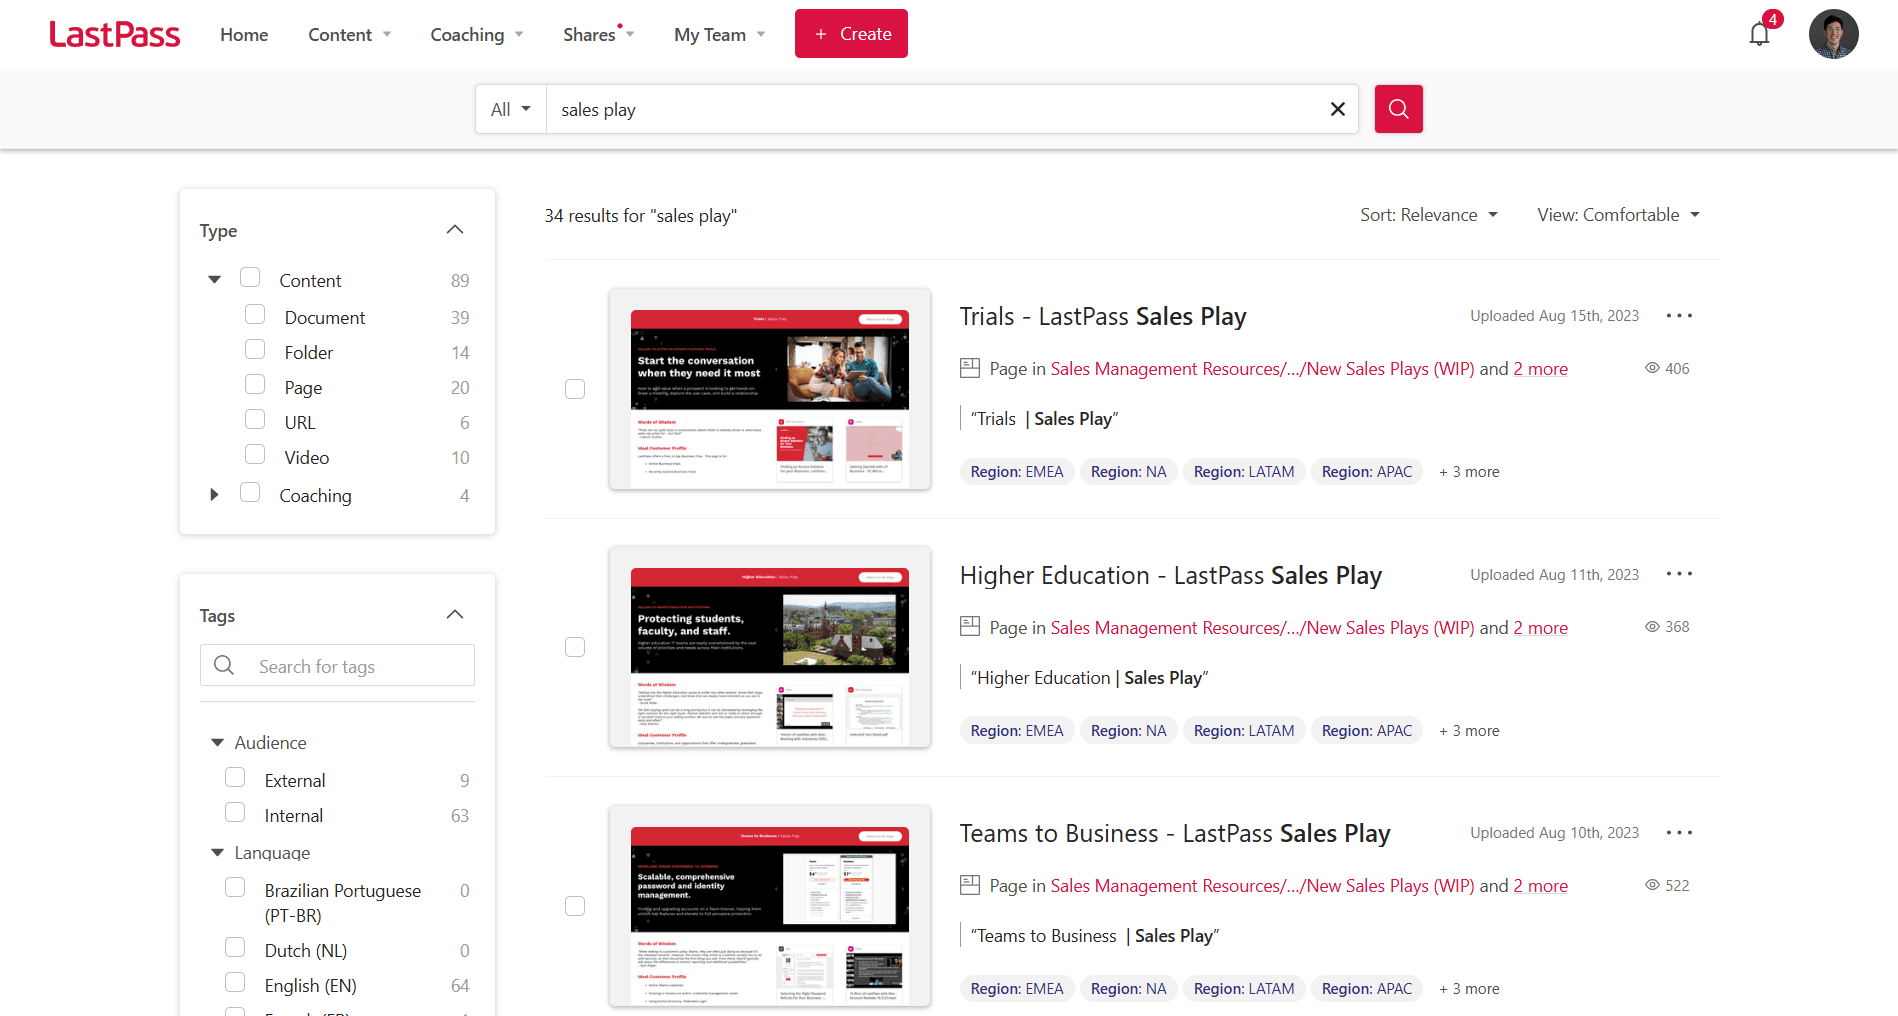The image size is (1898, 1016).
Task: Click the 406 views eye icon
Action: [1652, 368]
